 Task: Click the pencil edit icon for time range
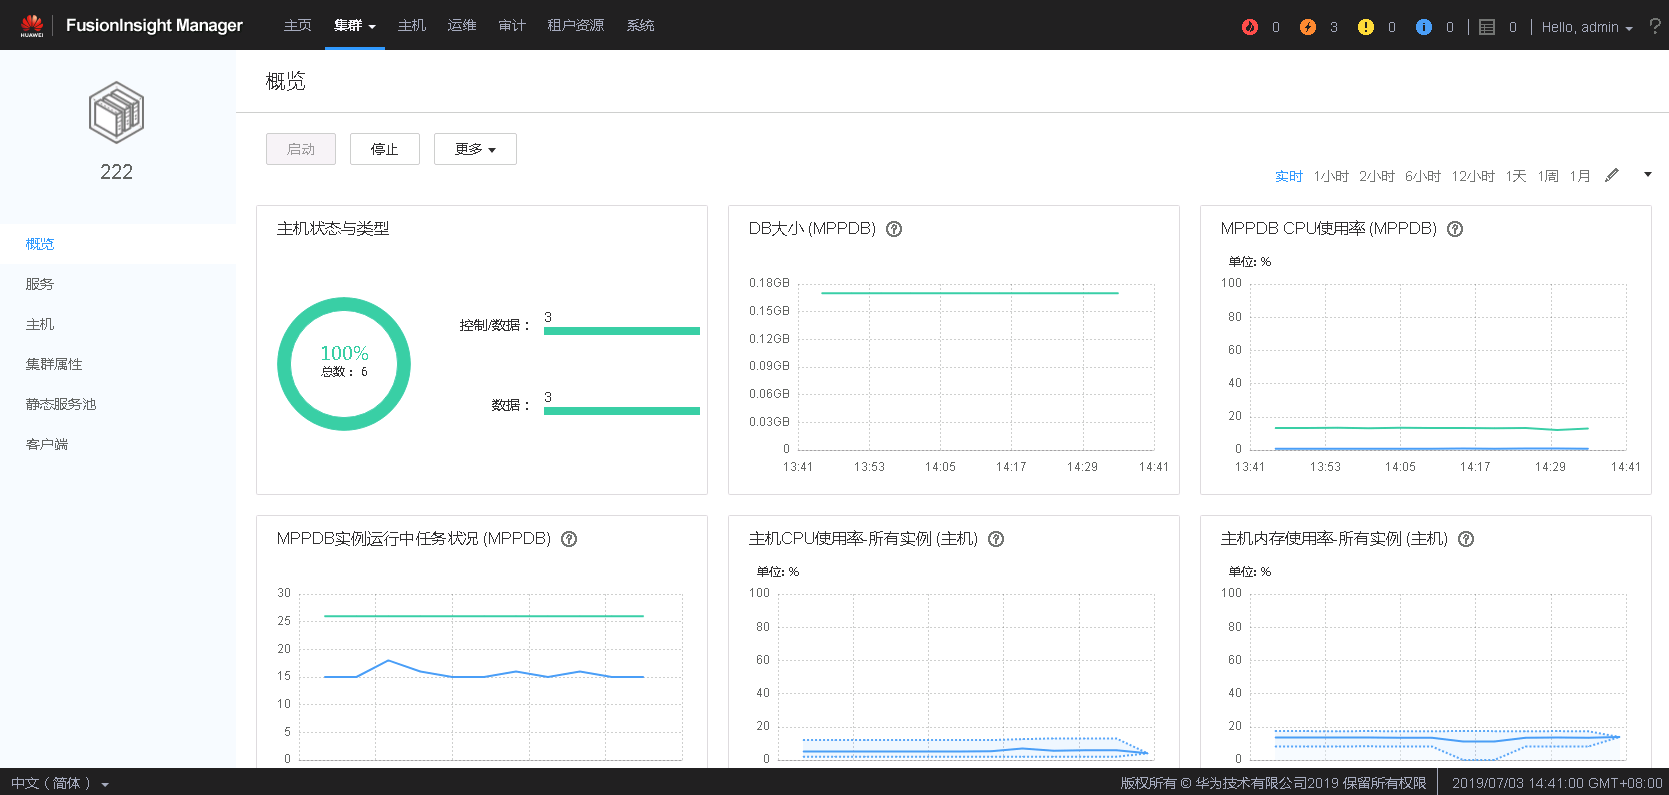point(1611,176)
